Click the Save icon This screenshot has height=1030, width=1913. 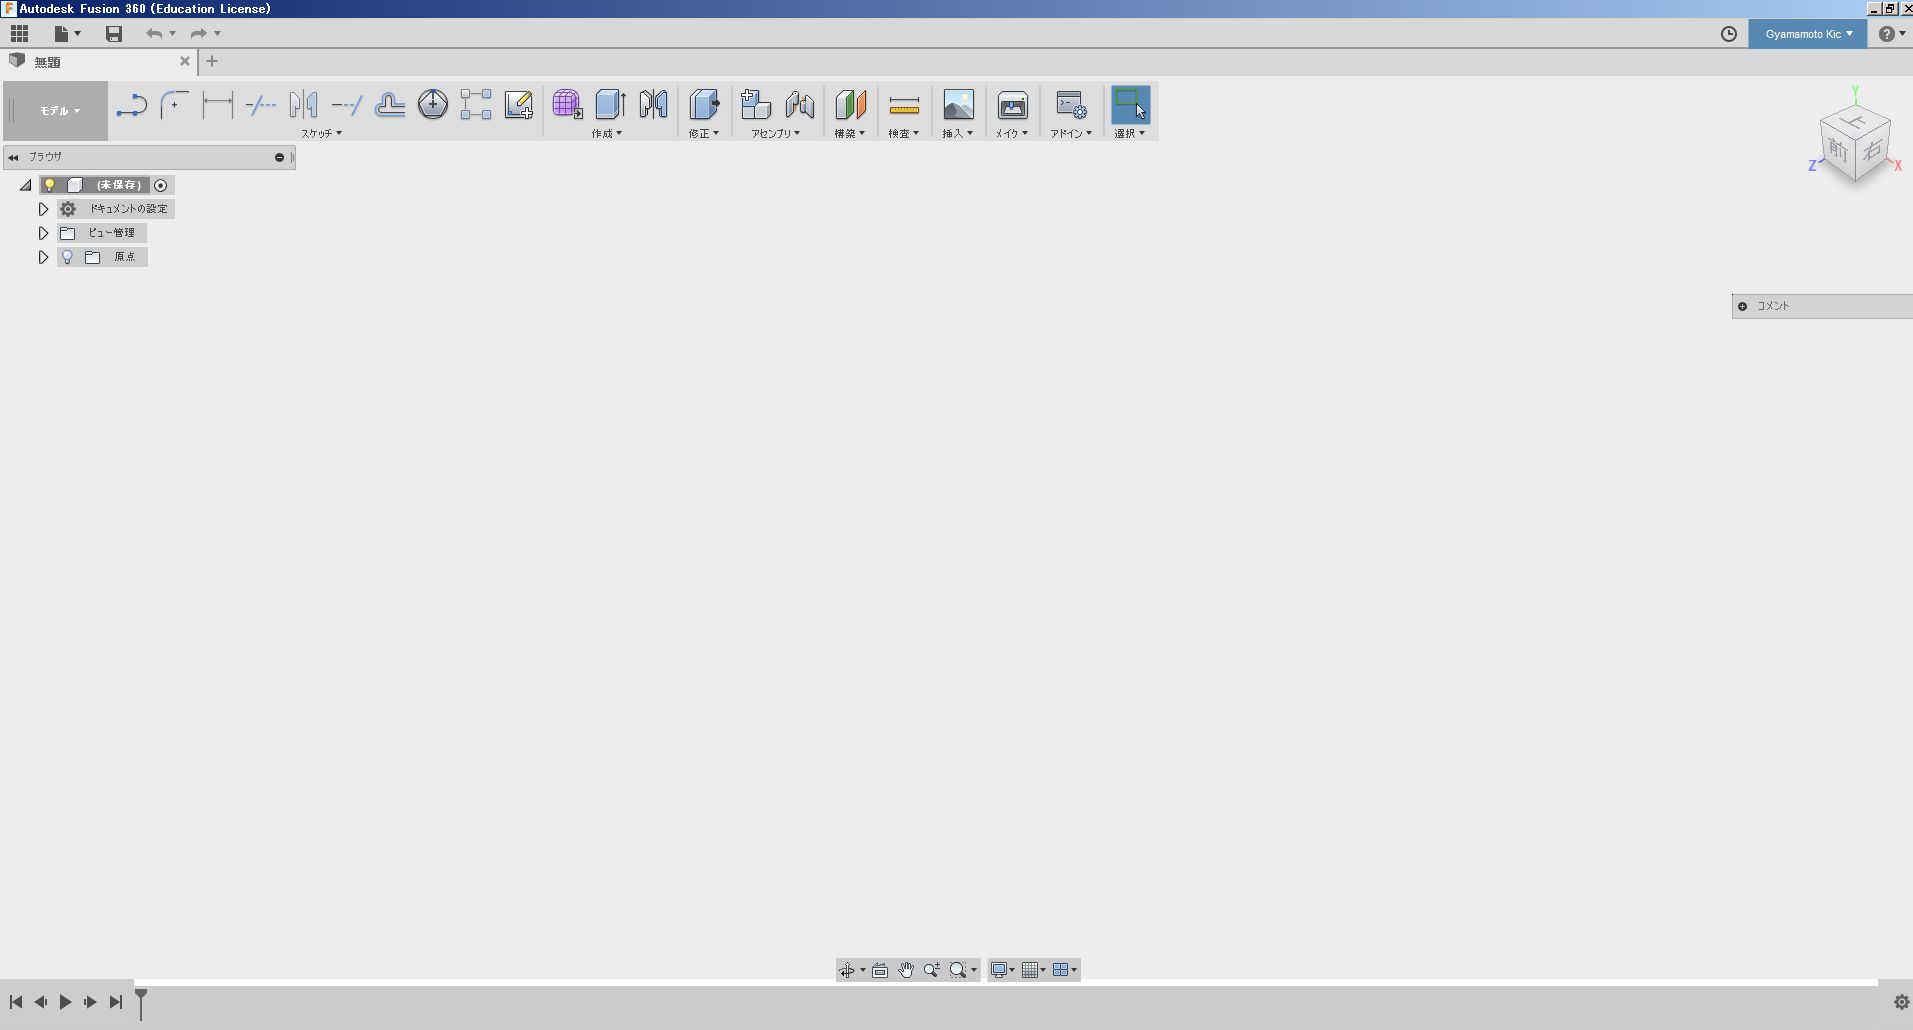point(114,34)
